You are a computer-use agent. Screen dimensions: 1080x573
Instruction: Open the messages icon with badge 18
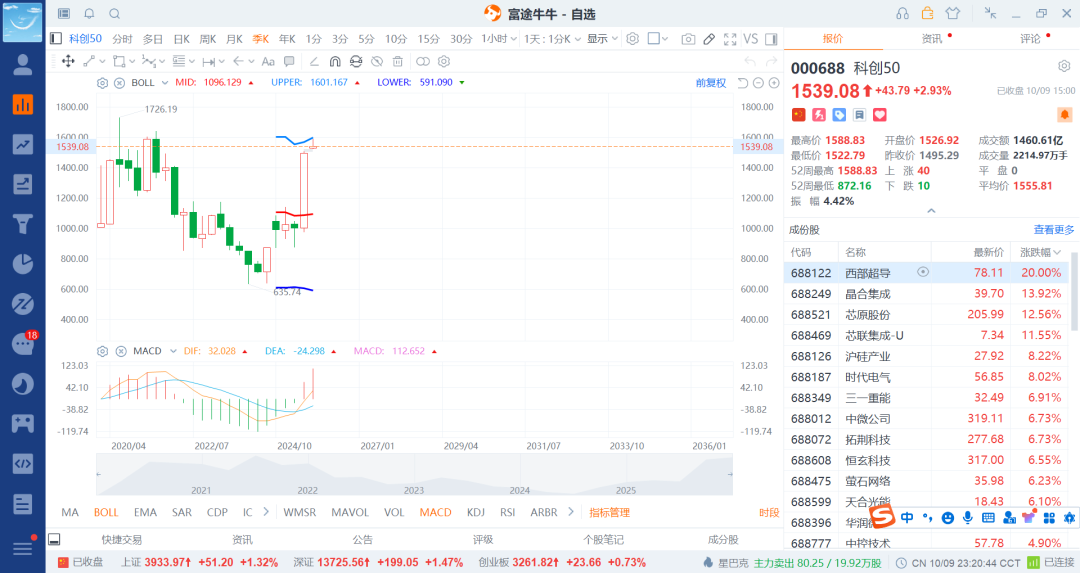23,343
